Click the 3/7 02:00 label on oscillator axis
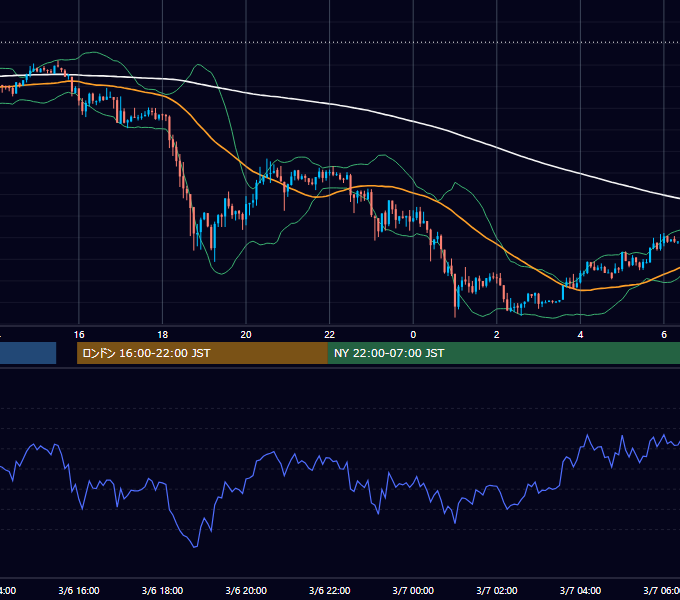 [497, 590]
